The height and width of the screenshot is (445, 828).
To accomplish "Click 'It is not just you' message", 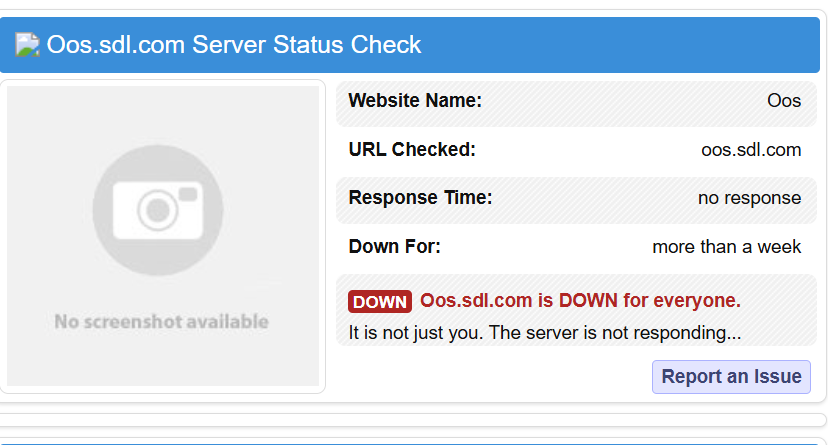I will 544,333.
